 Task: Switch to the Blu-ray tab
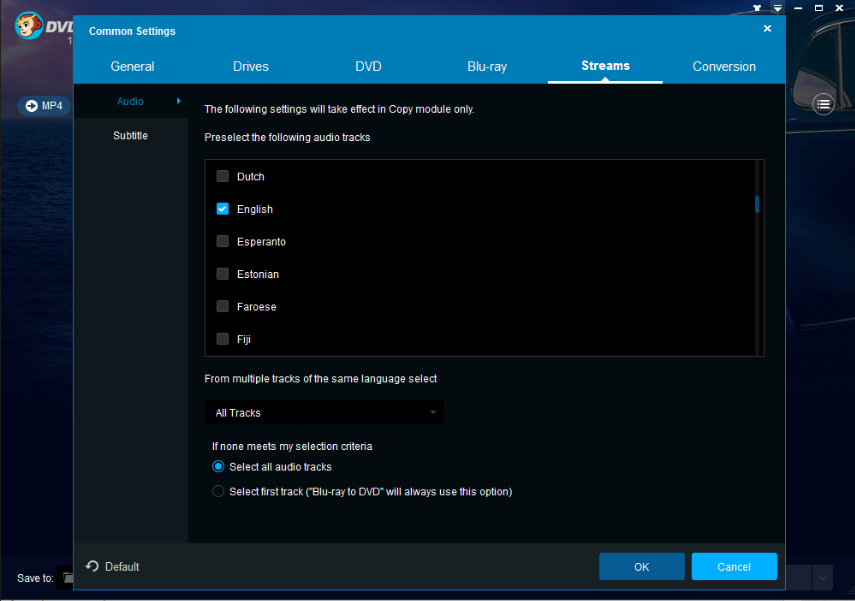pos(487,67)
